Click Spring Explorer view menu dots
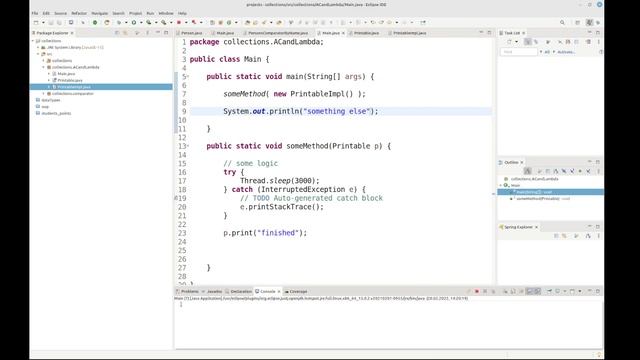The width and height of the screenshot is (640, 360). coord(599,236)
